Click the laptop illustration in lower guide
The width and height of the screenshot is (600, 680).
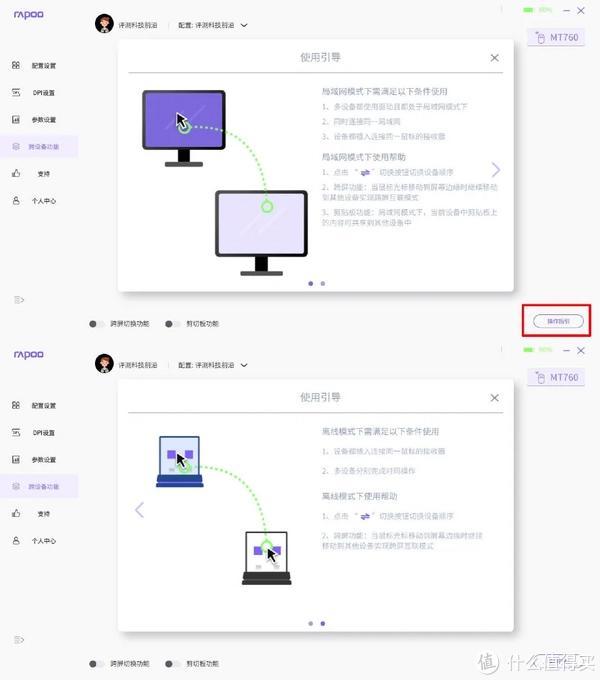[x=224, y=510]
